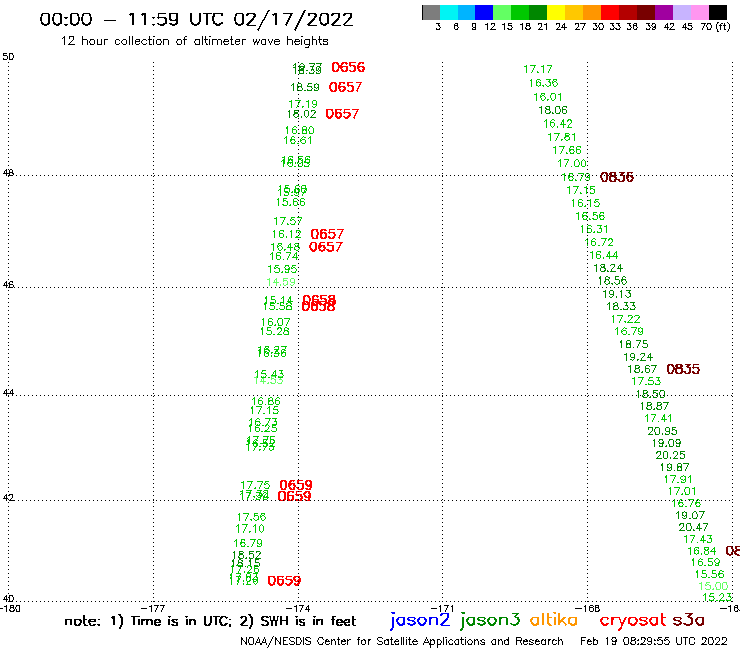Screen dimensions: 740x650
Task: Click wave height value "19.13"
Action: click(x=617, y=294)
